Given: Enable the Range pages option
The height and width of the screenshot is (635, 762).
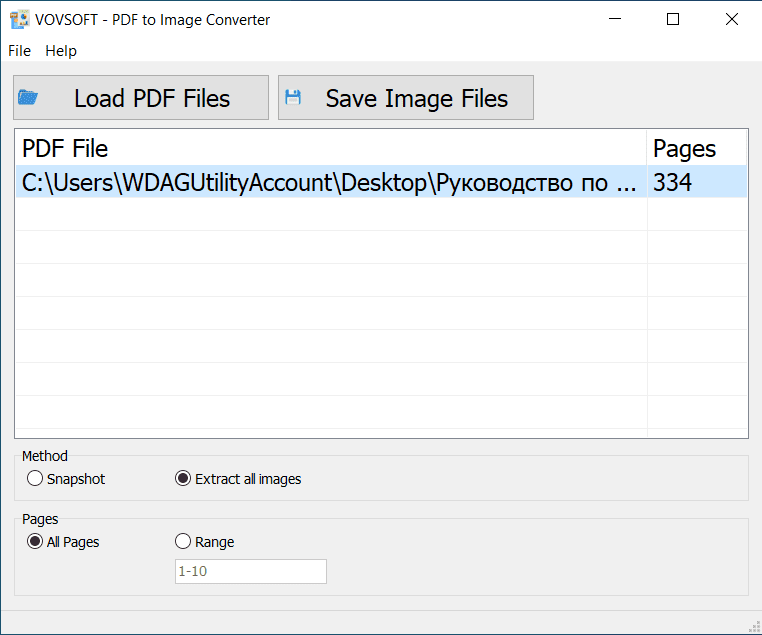Looking at the screenshot, I should pyautogui.click(x=183, y=542).
